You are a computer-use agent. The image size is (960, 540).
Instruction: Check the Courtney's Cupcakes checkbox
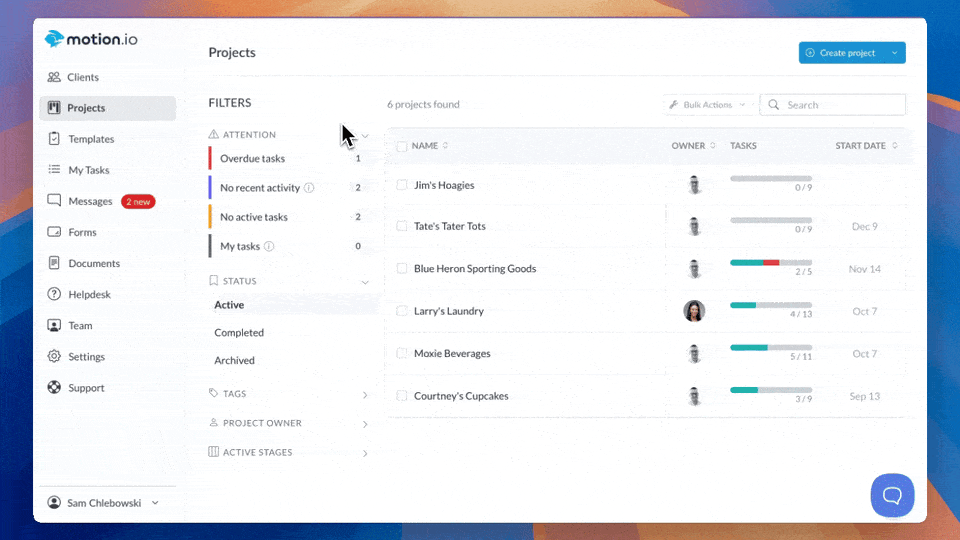tap(402, 396)
